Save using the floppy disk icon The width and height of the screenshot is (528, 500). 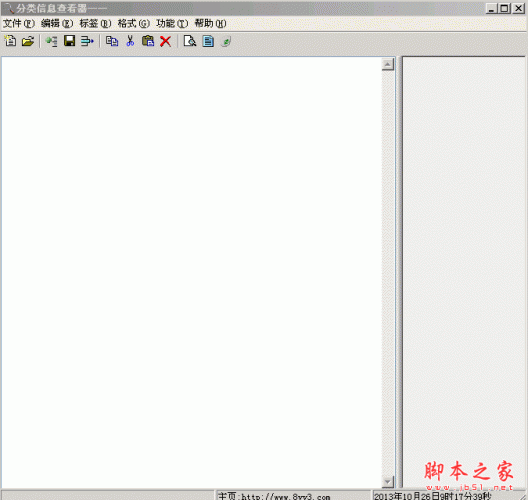click(69, 41)
